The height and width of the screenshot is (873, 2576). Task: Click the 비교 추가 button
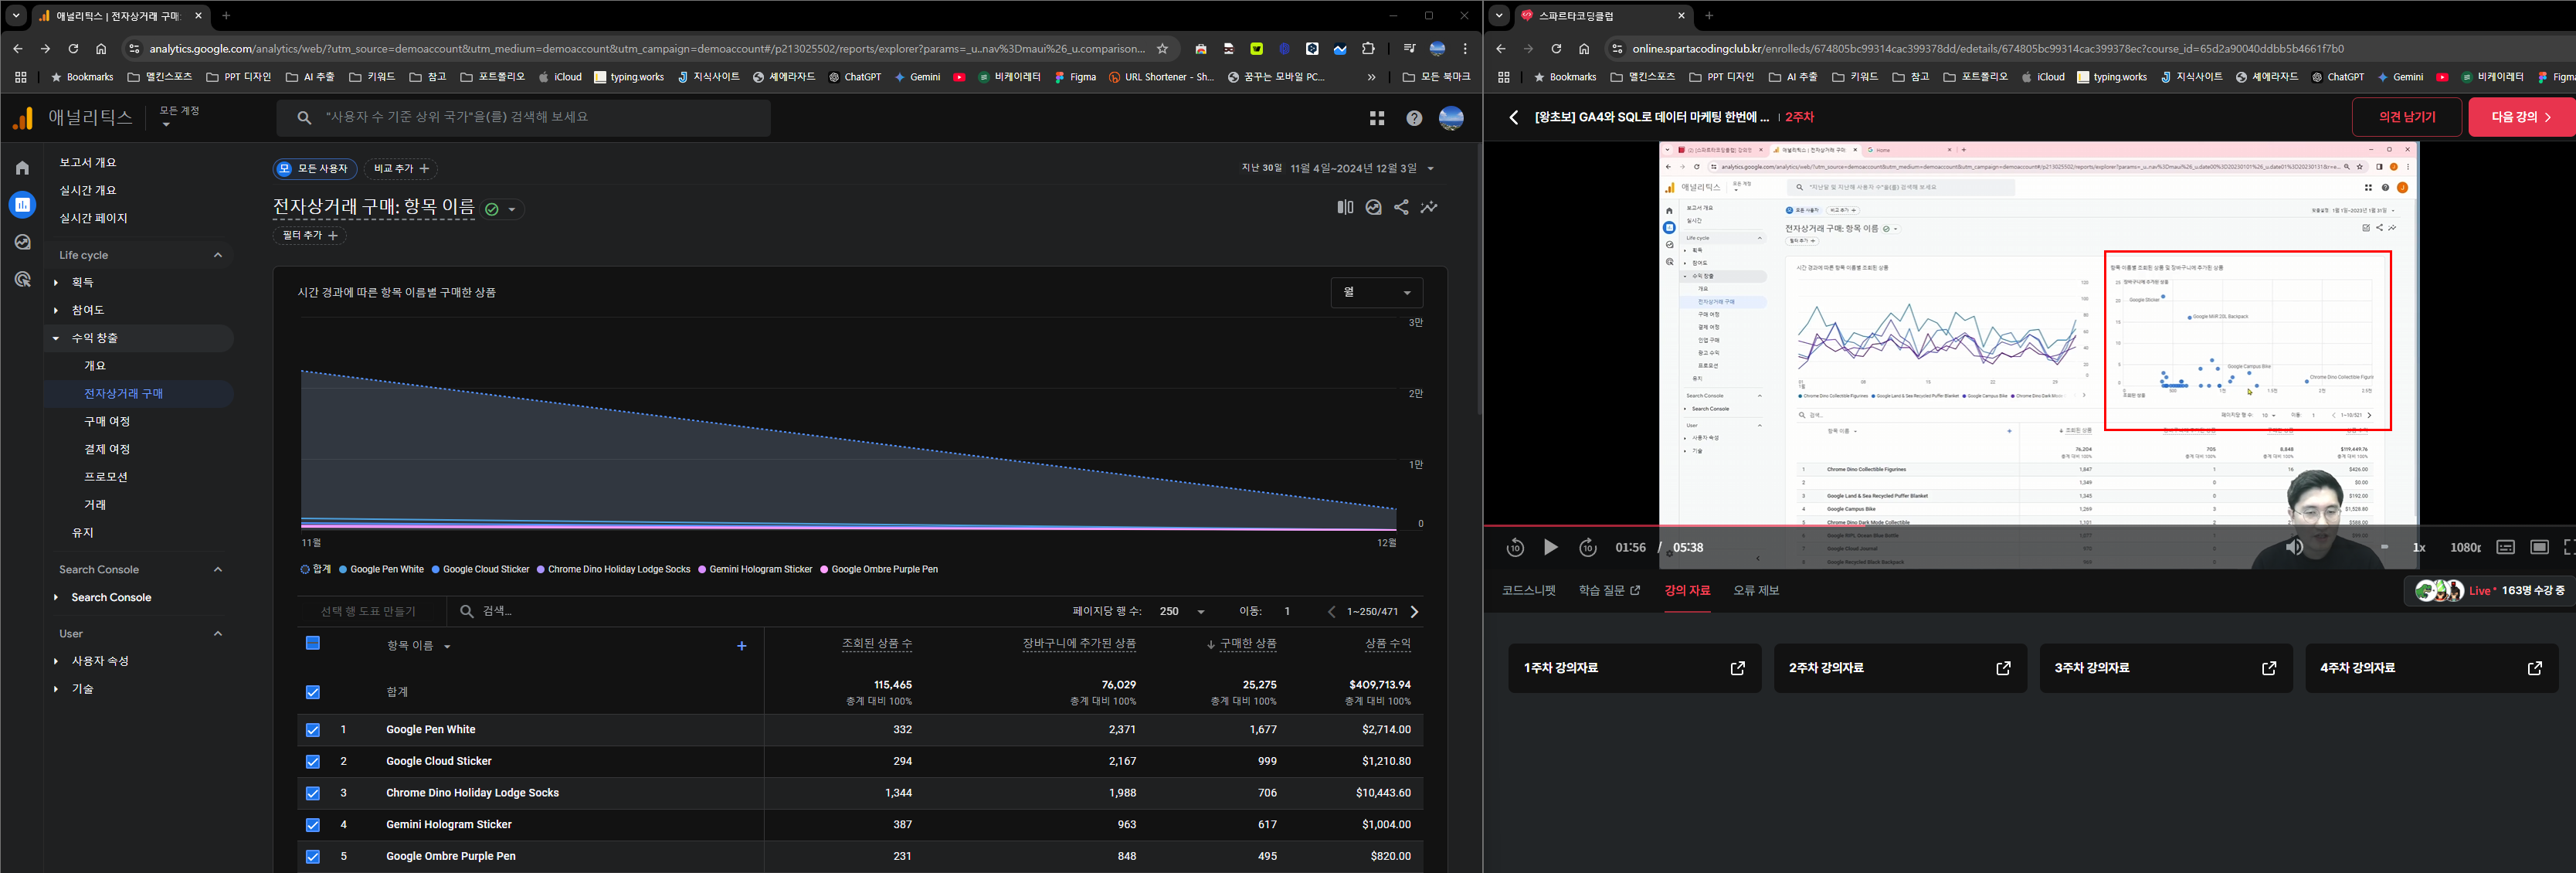click(x=401, y=169)
